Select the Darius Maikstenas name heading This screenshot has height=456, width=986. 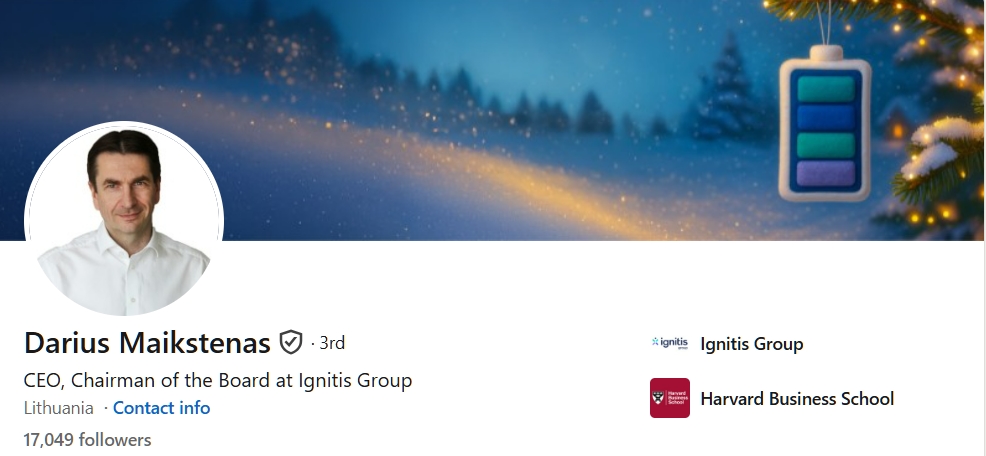[147, 343]
